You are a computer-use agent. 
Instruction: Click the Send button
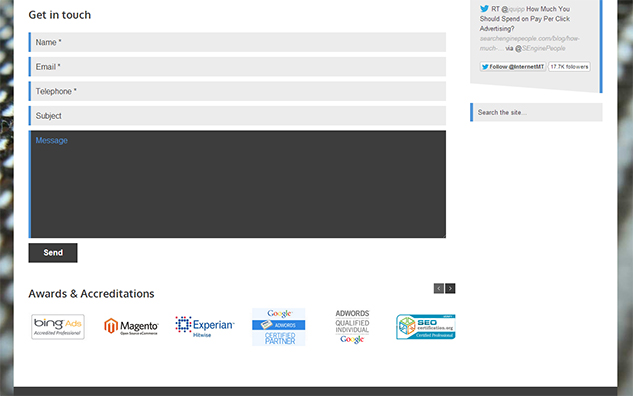[53, 253]
